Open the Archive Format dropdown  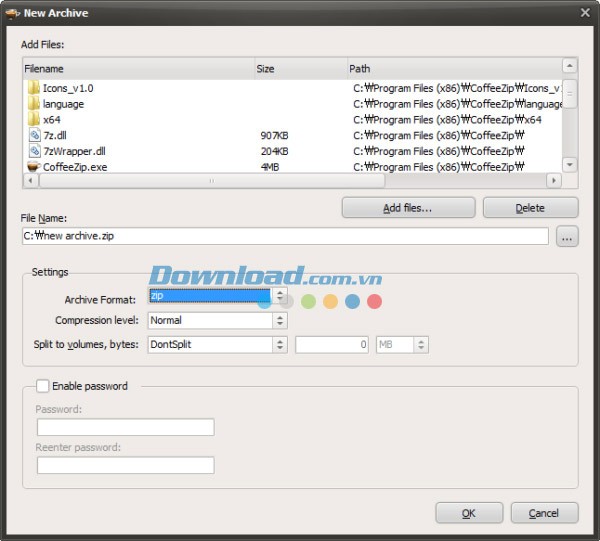pos(279,296)
